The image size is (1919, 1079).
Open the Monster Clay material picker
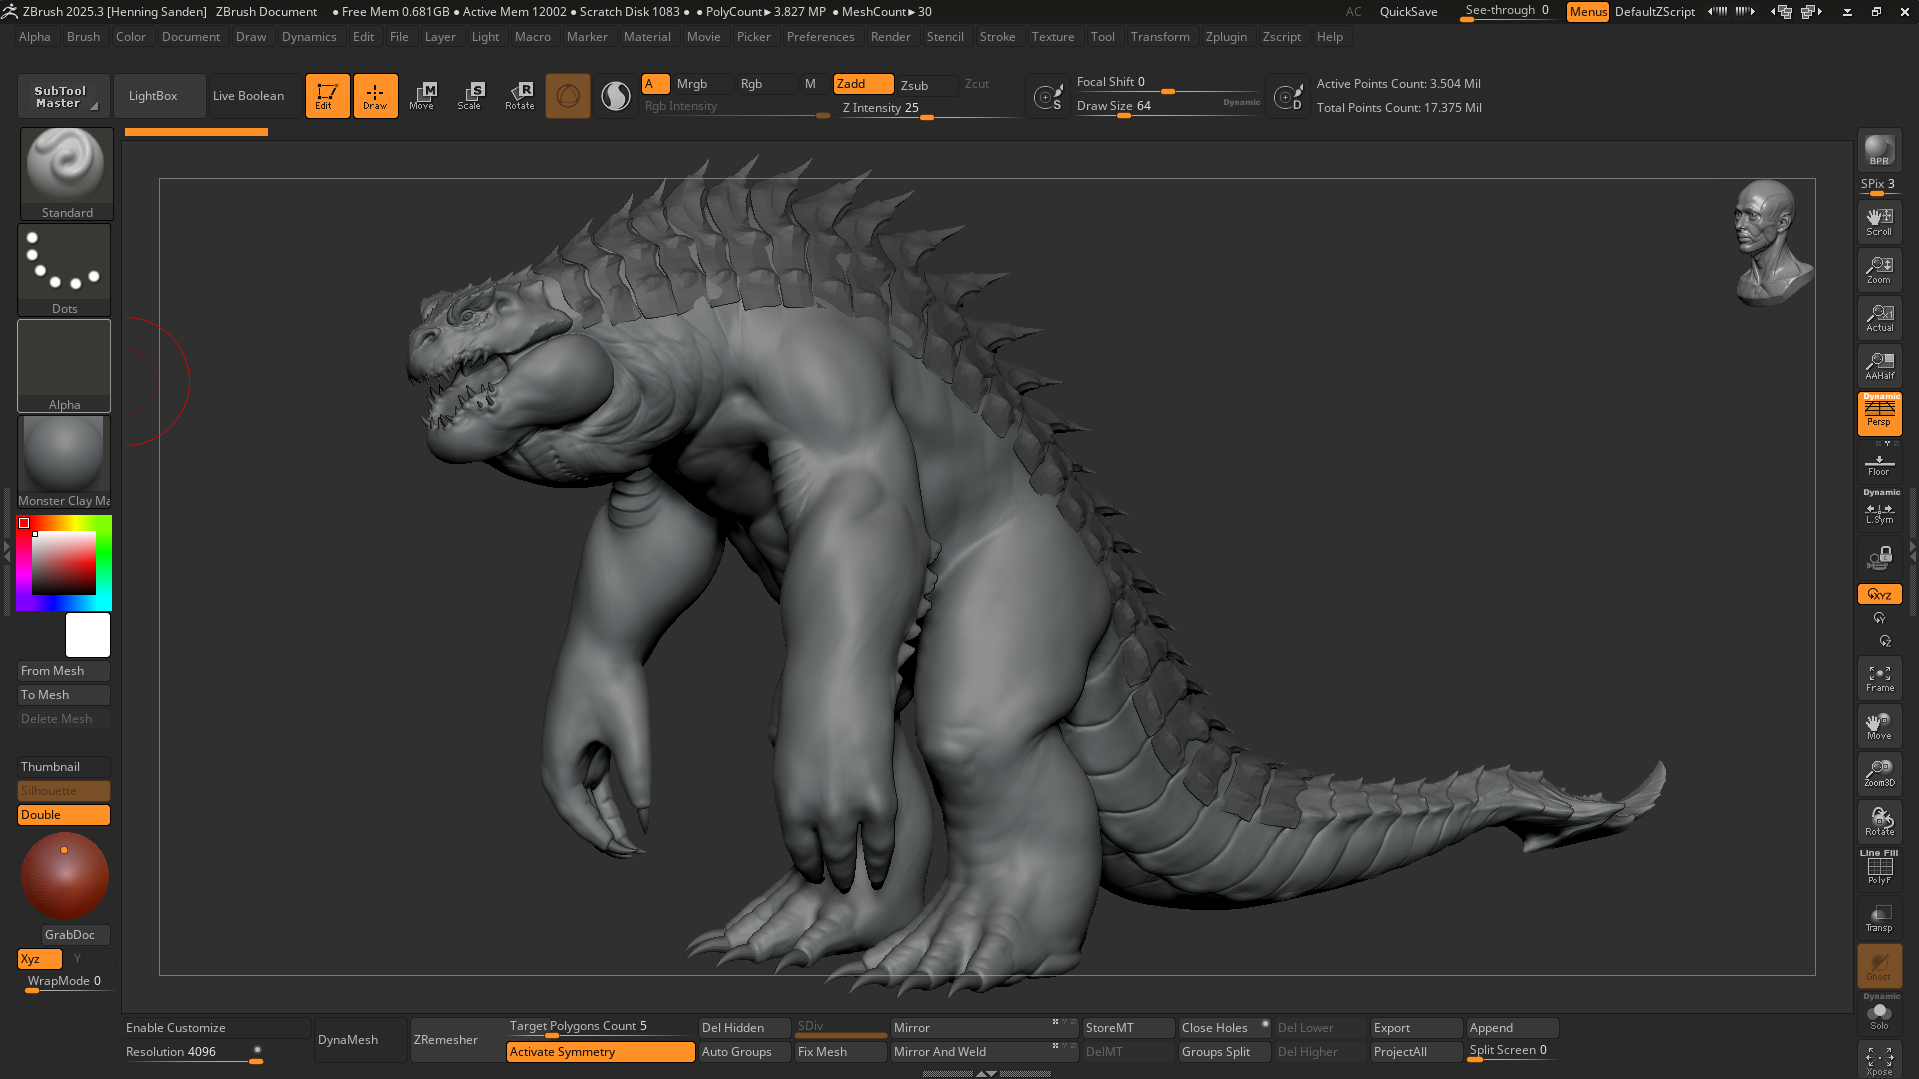(64, 462)
